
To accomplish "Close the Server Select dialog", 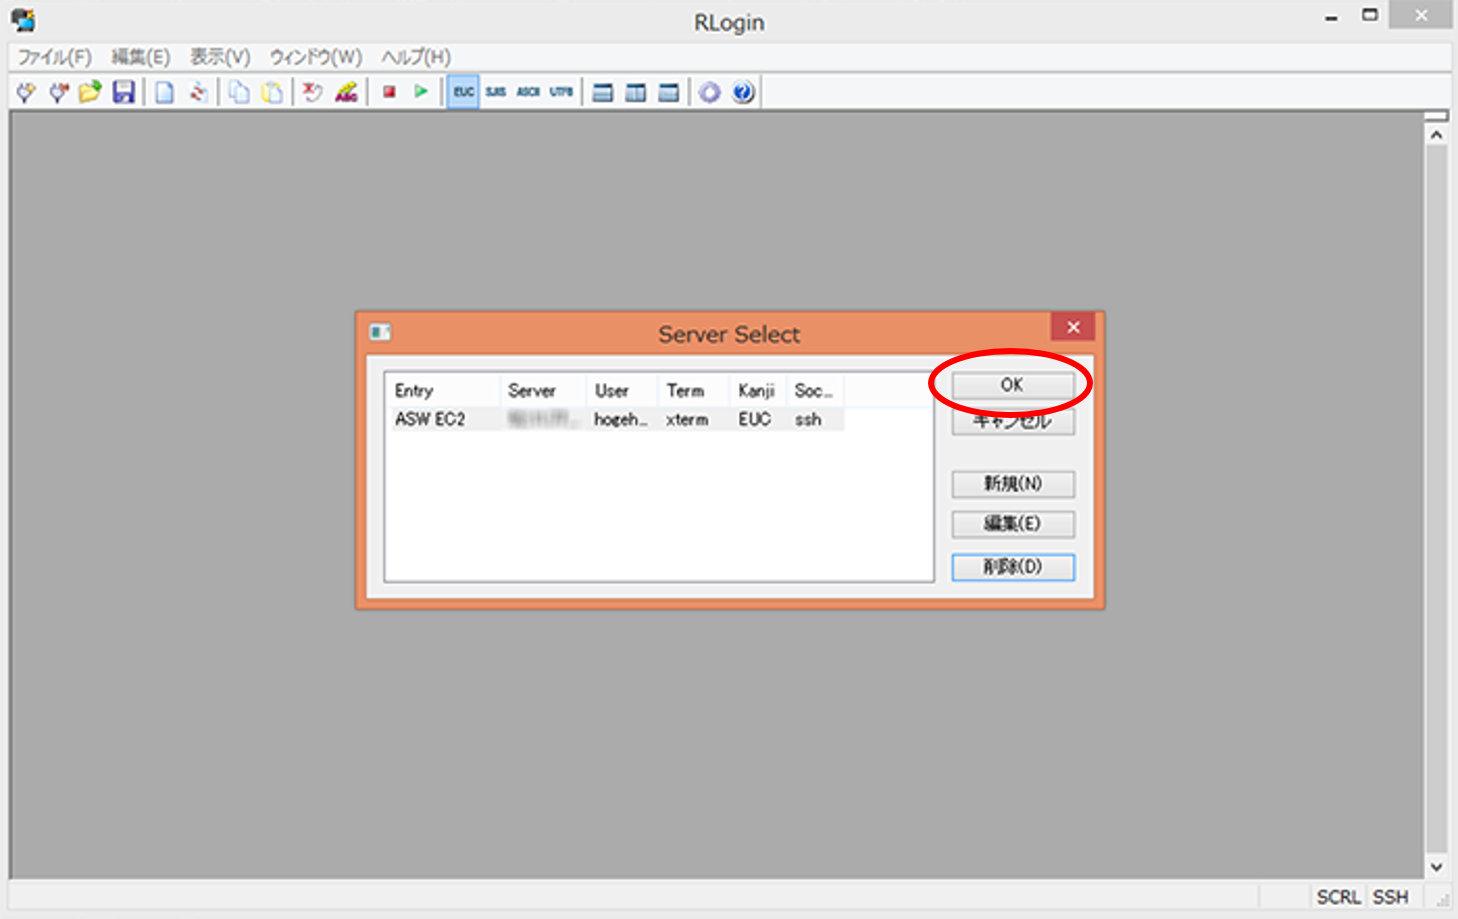I will [x=1073, y=327].
